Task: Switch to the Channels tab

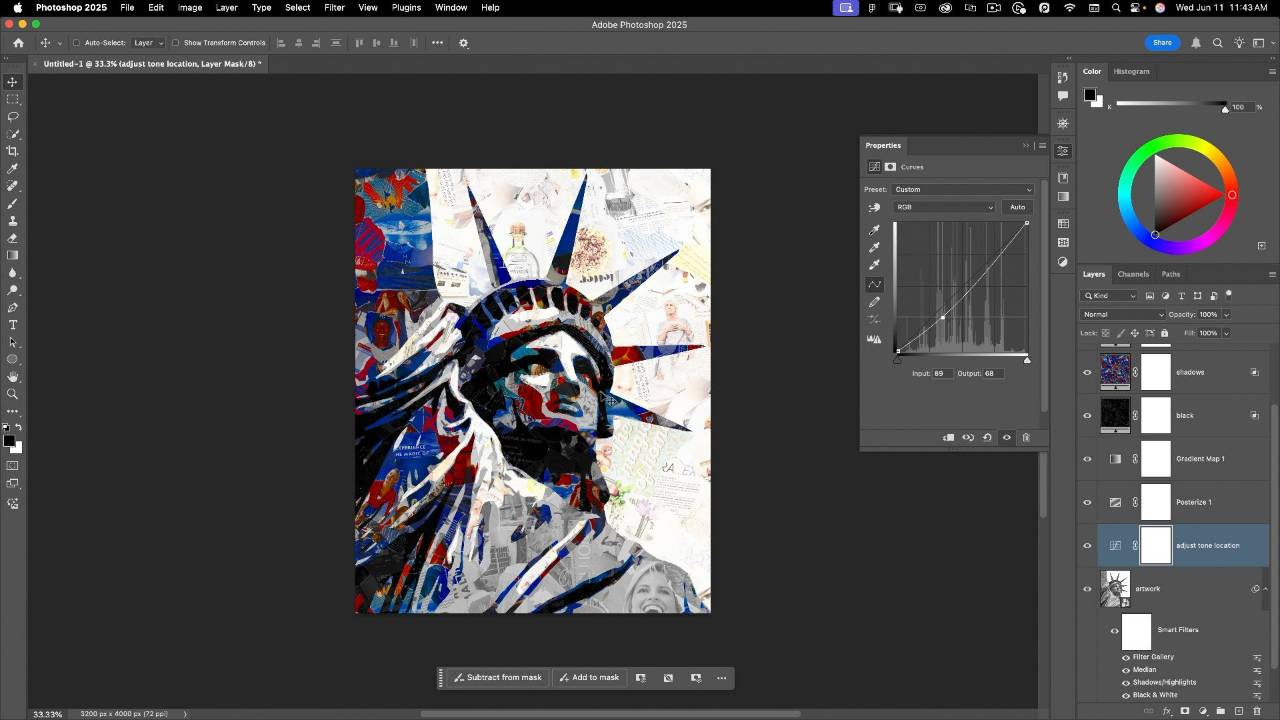Action: coord(1133,274)
